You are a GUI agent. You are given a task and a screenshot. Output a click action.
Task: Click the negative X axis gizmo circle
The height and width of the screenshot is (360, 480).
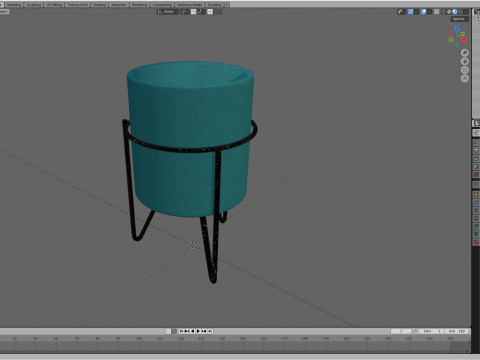(450, 35)
